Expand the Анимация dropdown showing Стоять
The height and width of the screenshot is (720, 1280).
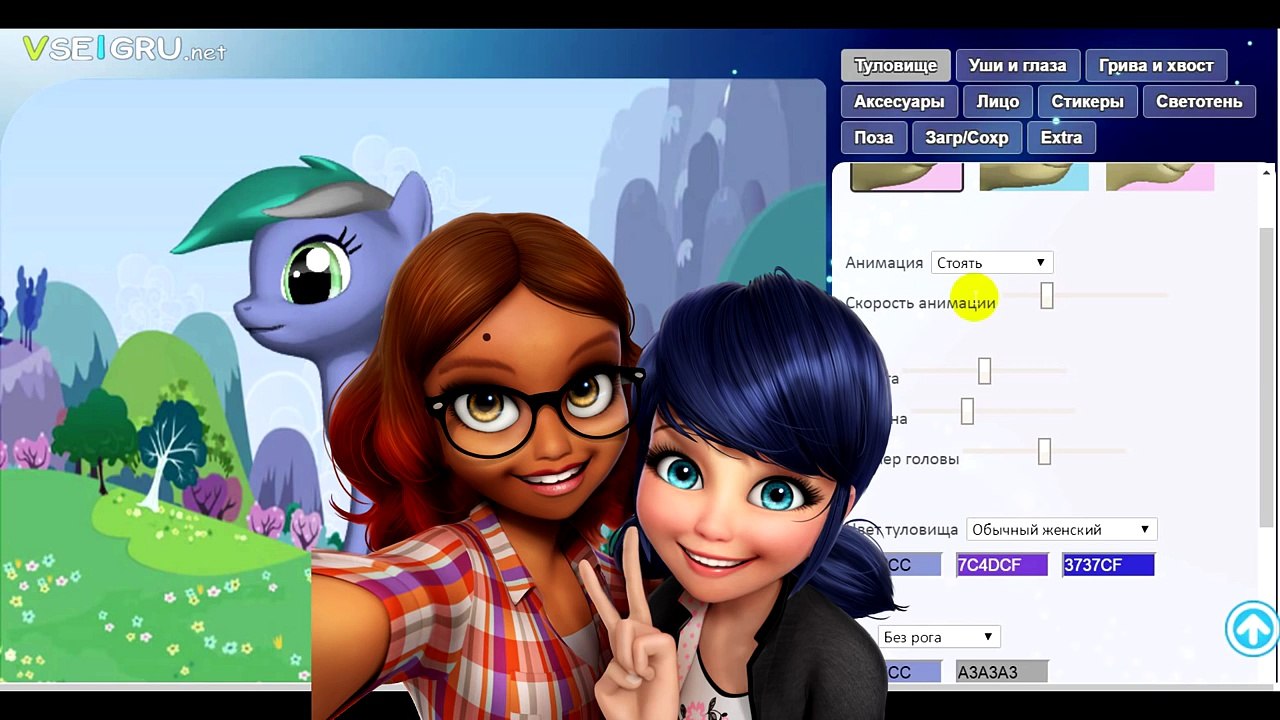tap(992, 263)
